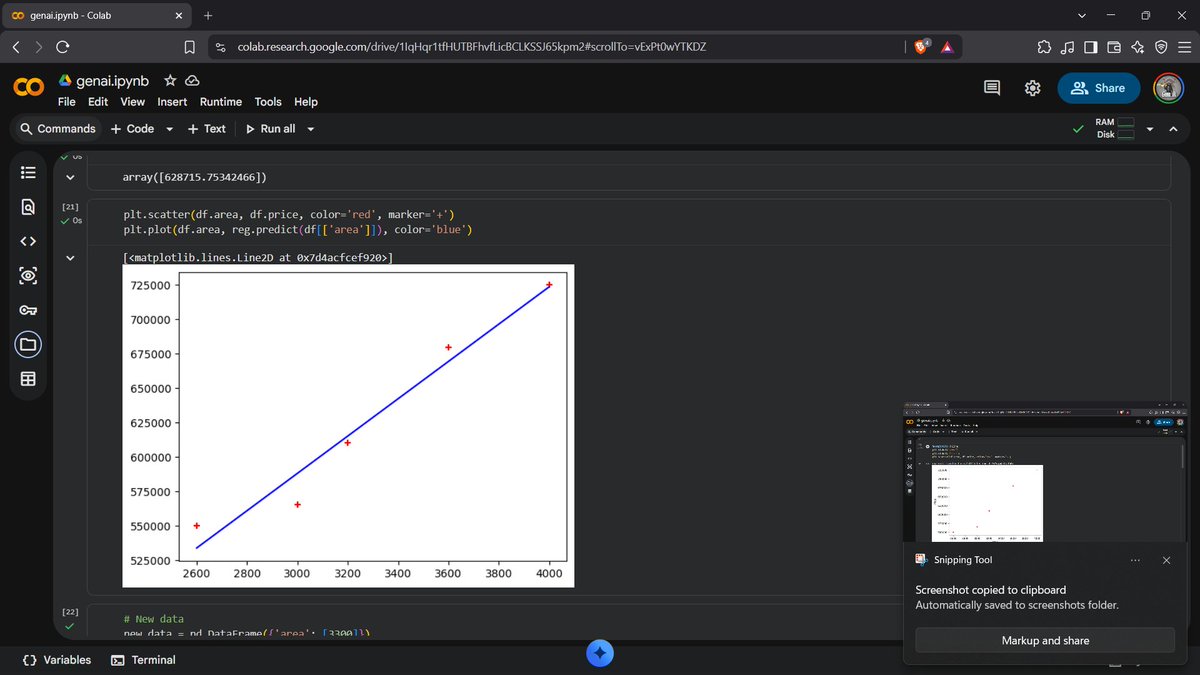The width and height of the screenshot is (1200, 675).
Task: Select the genai.ipynb - Colab browser tab
Action: [x=95, y=15]
